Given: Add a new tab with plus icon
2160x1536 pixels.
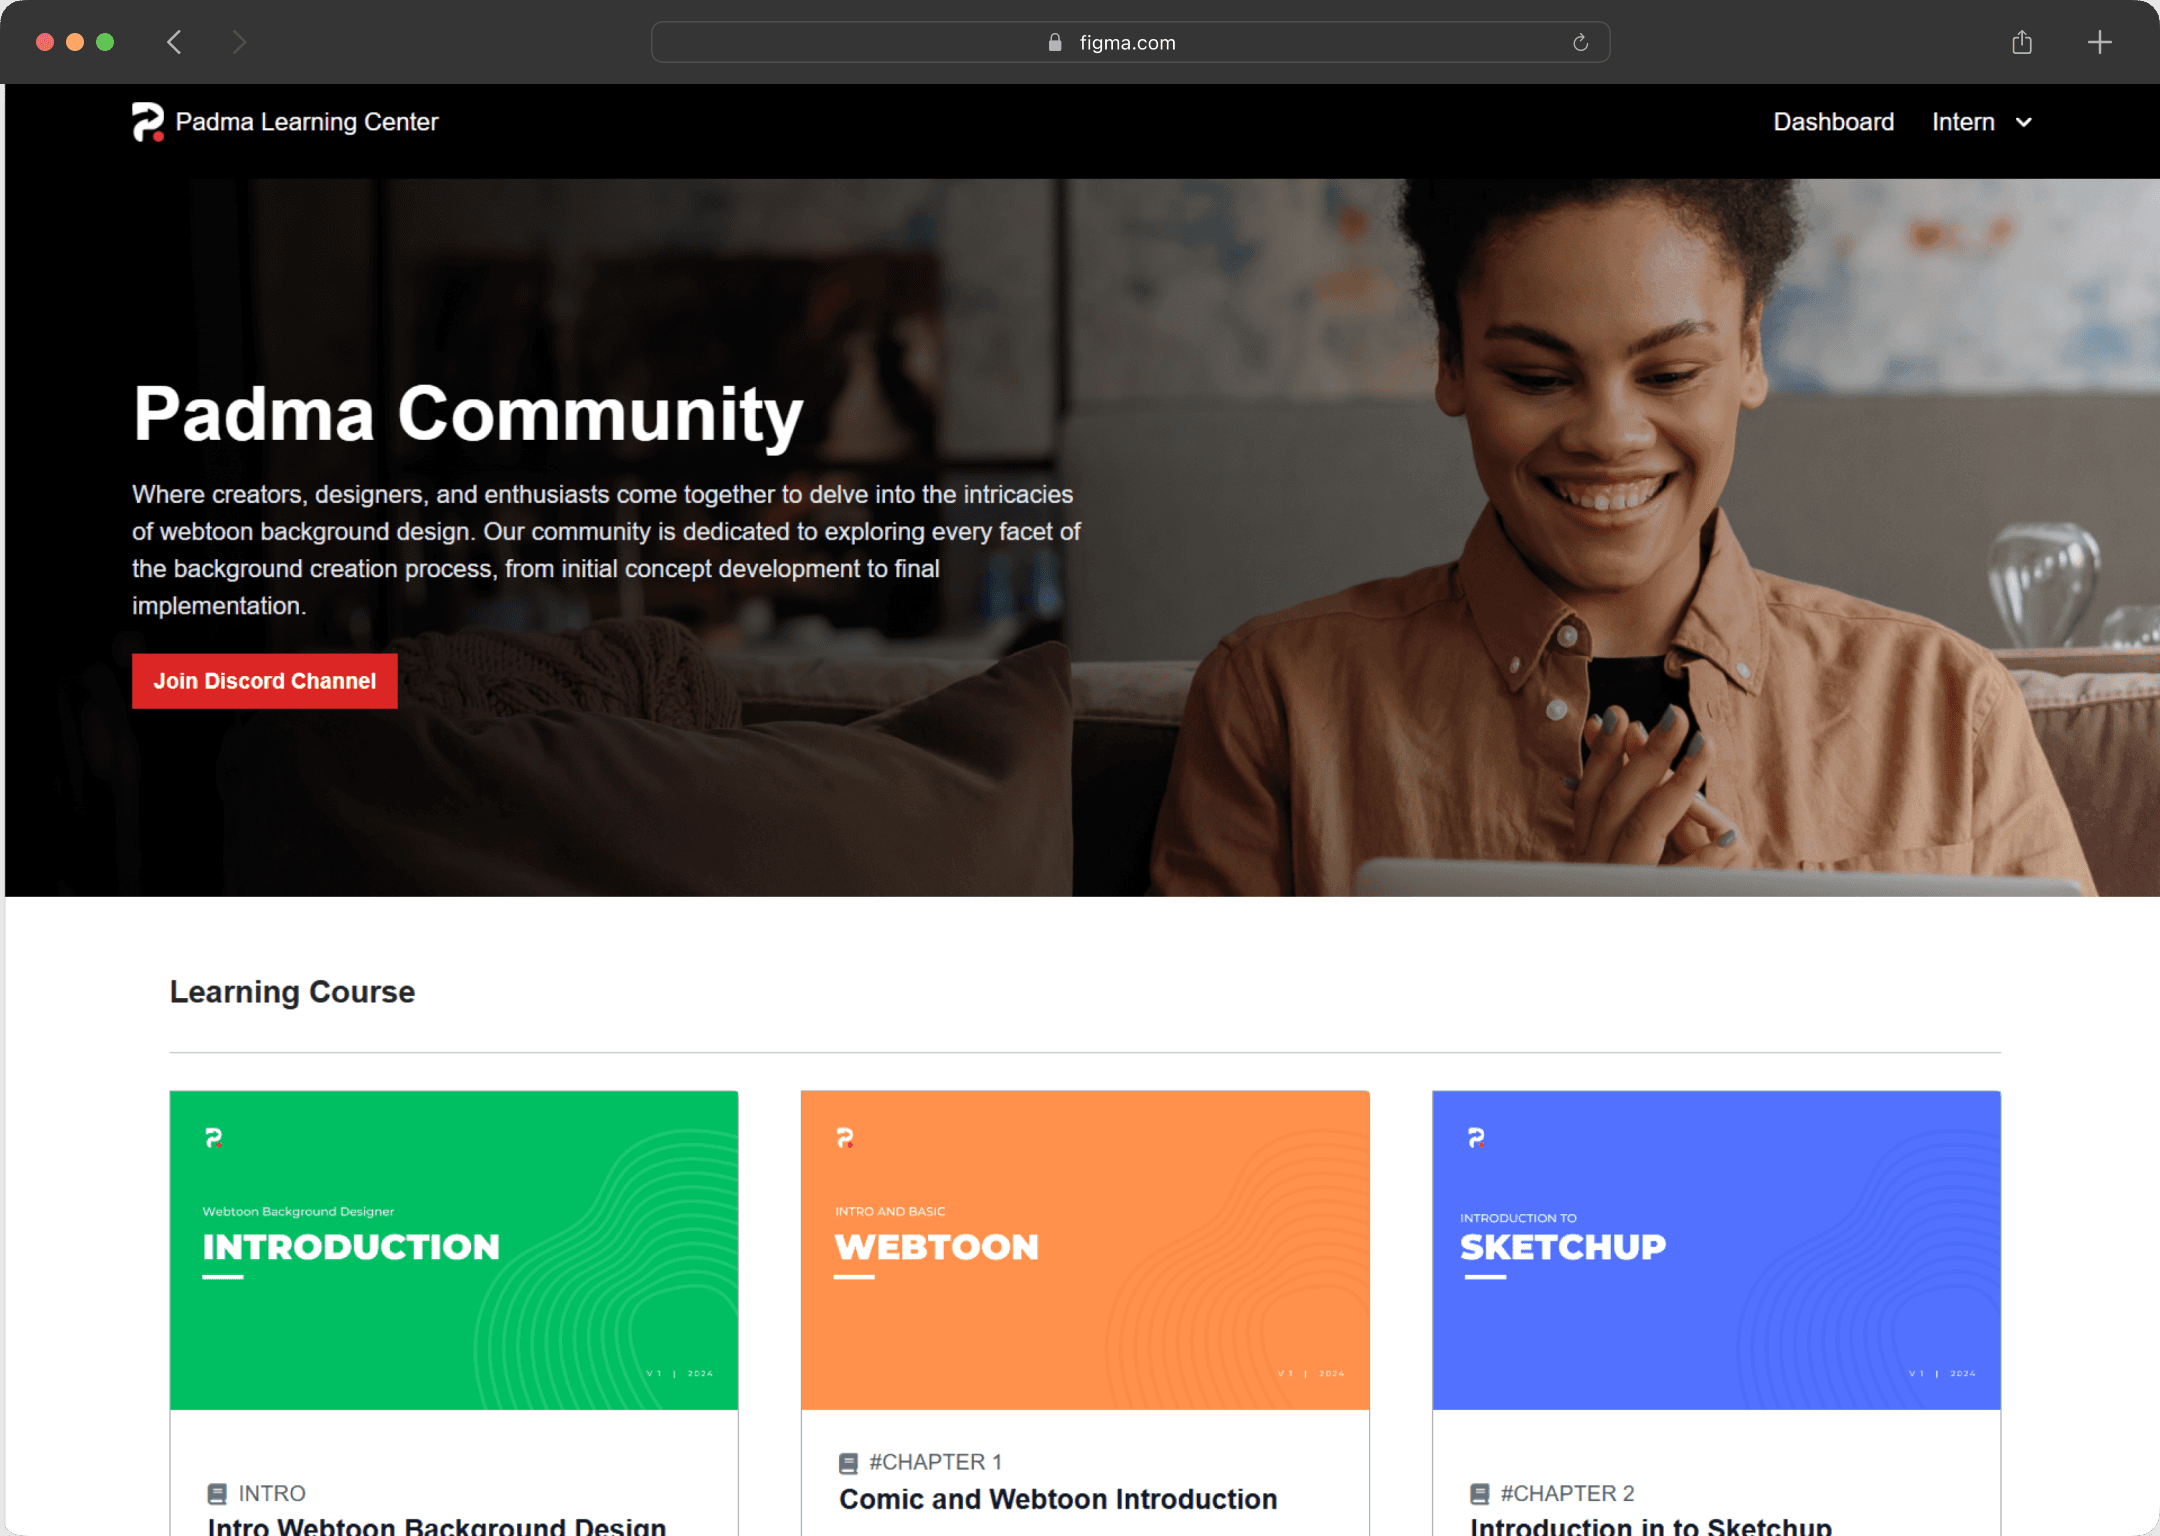Looking at the screenshot, I should (x=2100, y=42).
